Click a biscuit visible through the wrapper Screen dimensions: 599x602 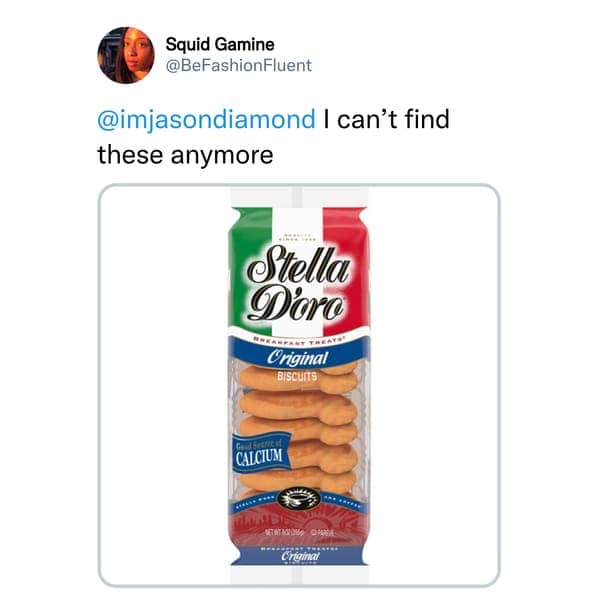coord(298,407)
